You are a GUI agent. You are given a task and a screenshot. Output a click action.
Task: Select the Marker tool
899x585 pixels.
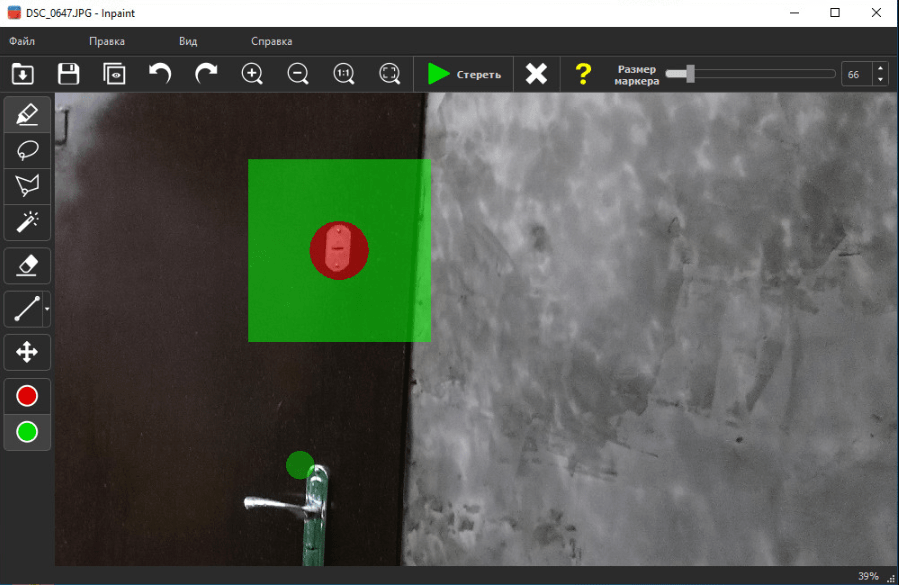pyautogui.click(x=27, y=114)
